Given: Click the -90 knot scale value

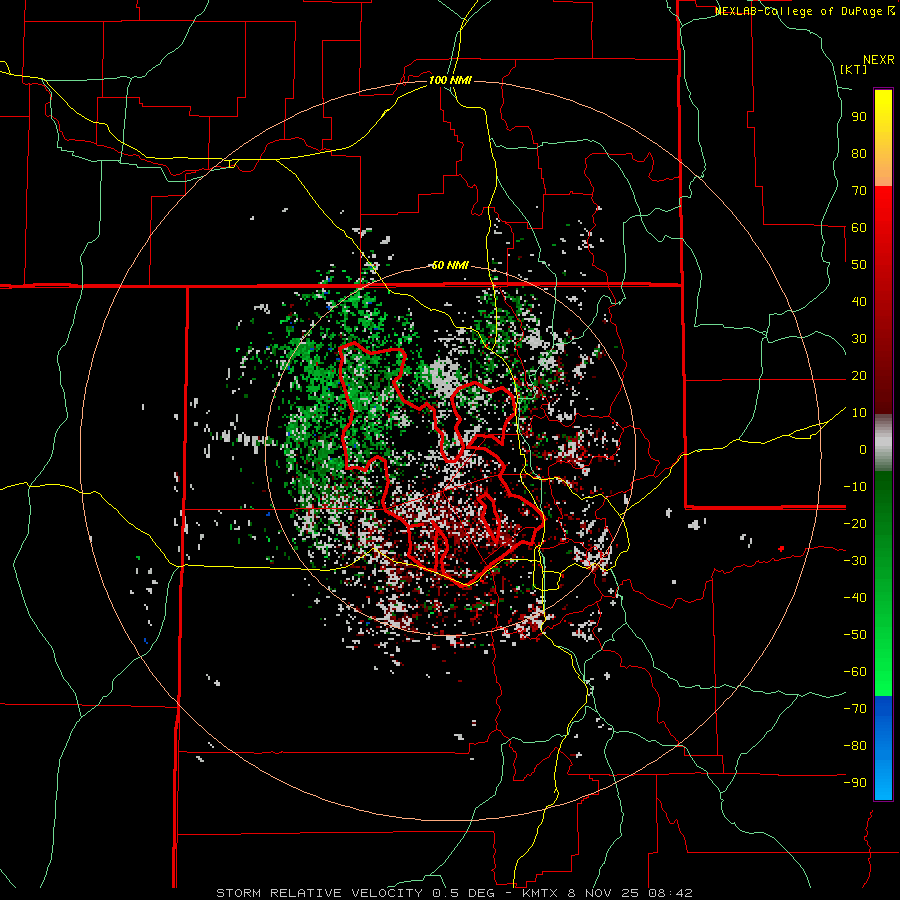Looking at the screenshot, I should click(855, 783).
